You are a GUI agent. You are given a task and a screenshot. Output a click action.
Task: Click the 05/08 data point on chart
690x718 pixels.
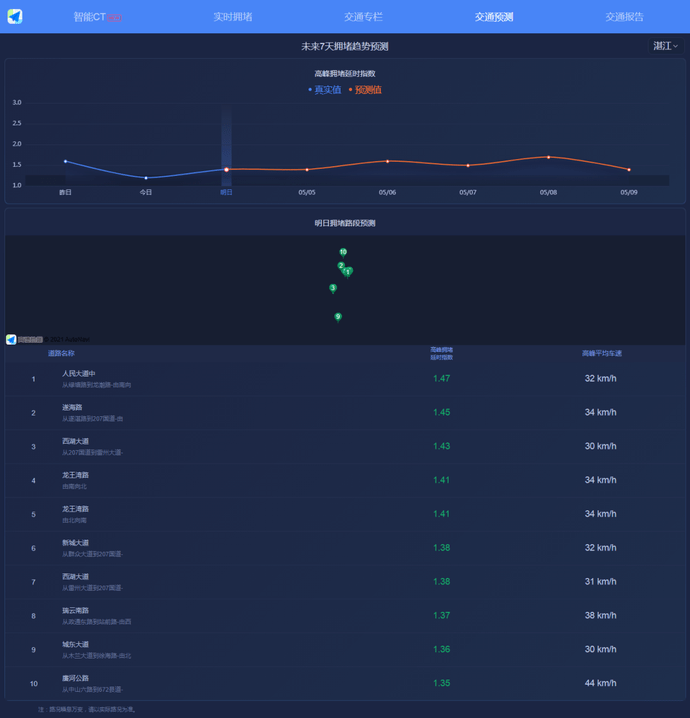coord(548,157)
